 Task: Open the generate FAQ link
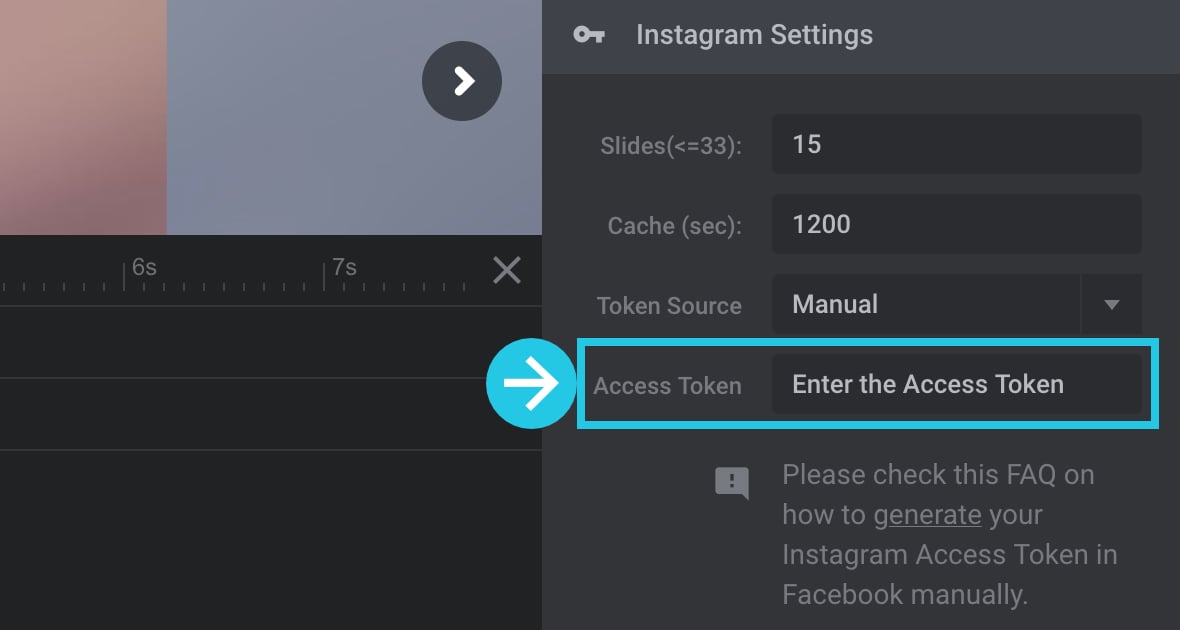927,515
